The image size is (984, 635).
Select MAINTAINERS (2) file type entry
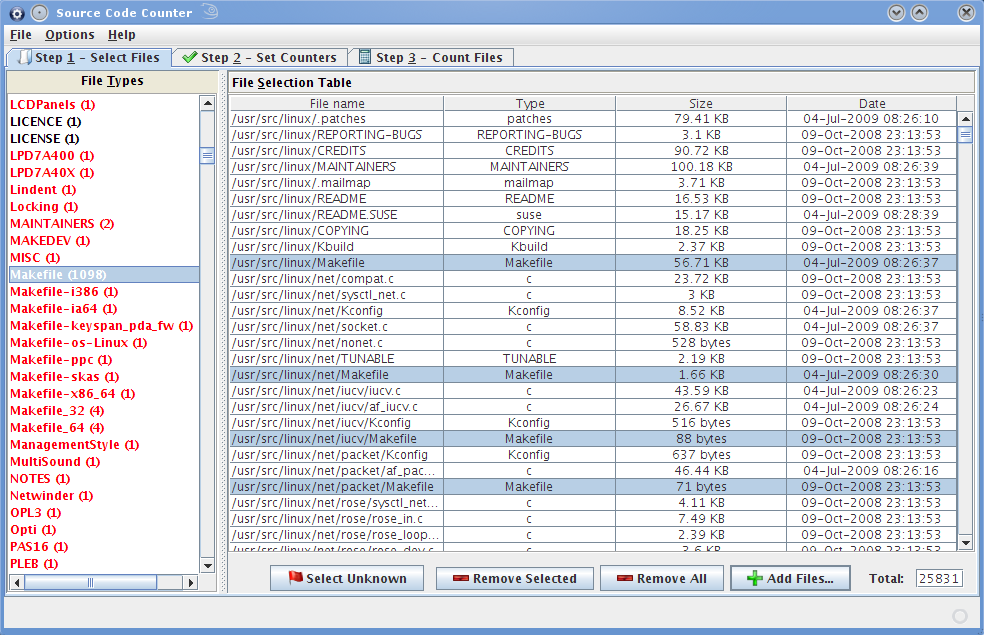61,224
